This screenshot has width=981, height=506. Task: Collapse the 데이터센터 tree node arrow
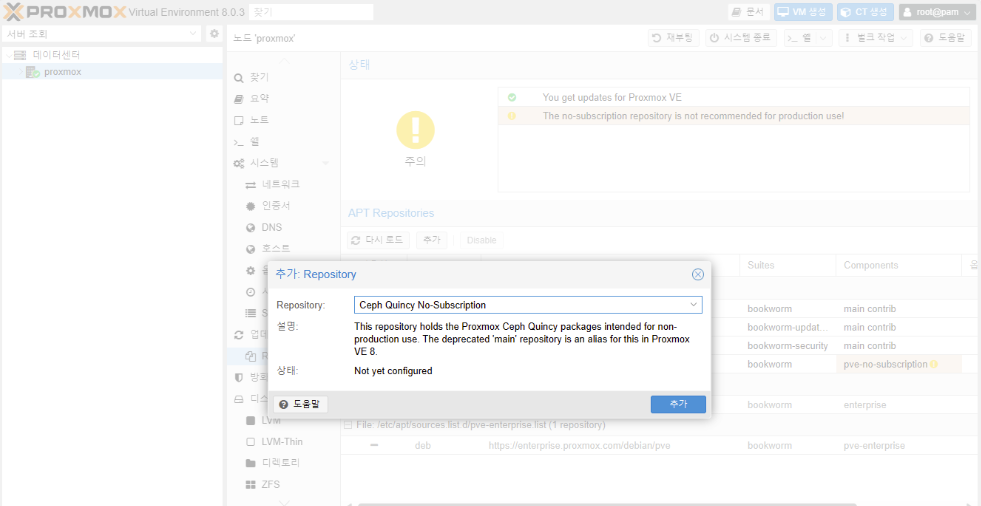8,55
